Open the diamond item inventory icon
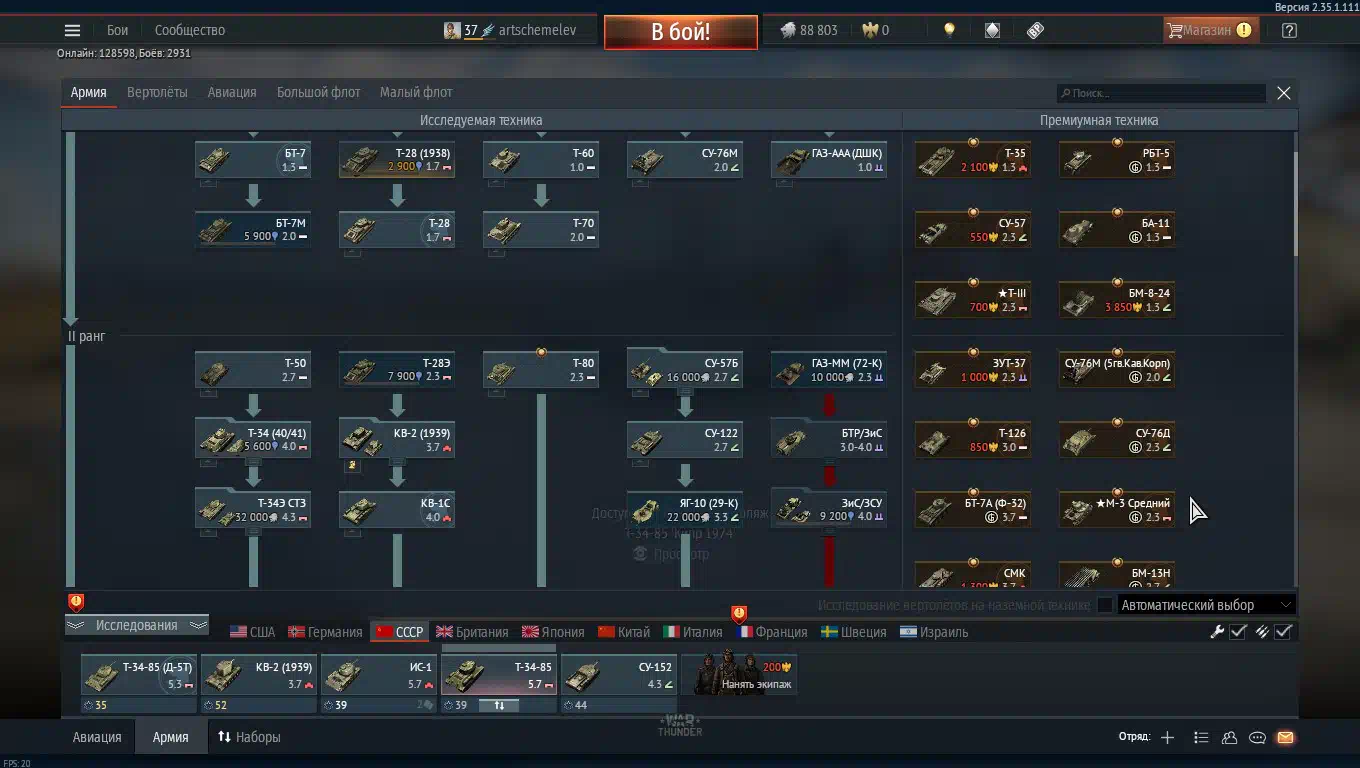The image size is (1360, 768). tap(992, 30)
